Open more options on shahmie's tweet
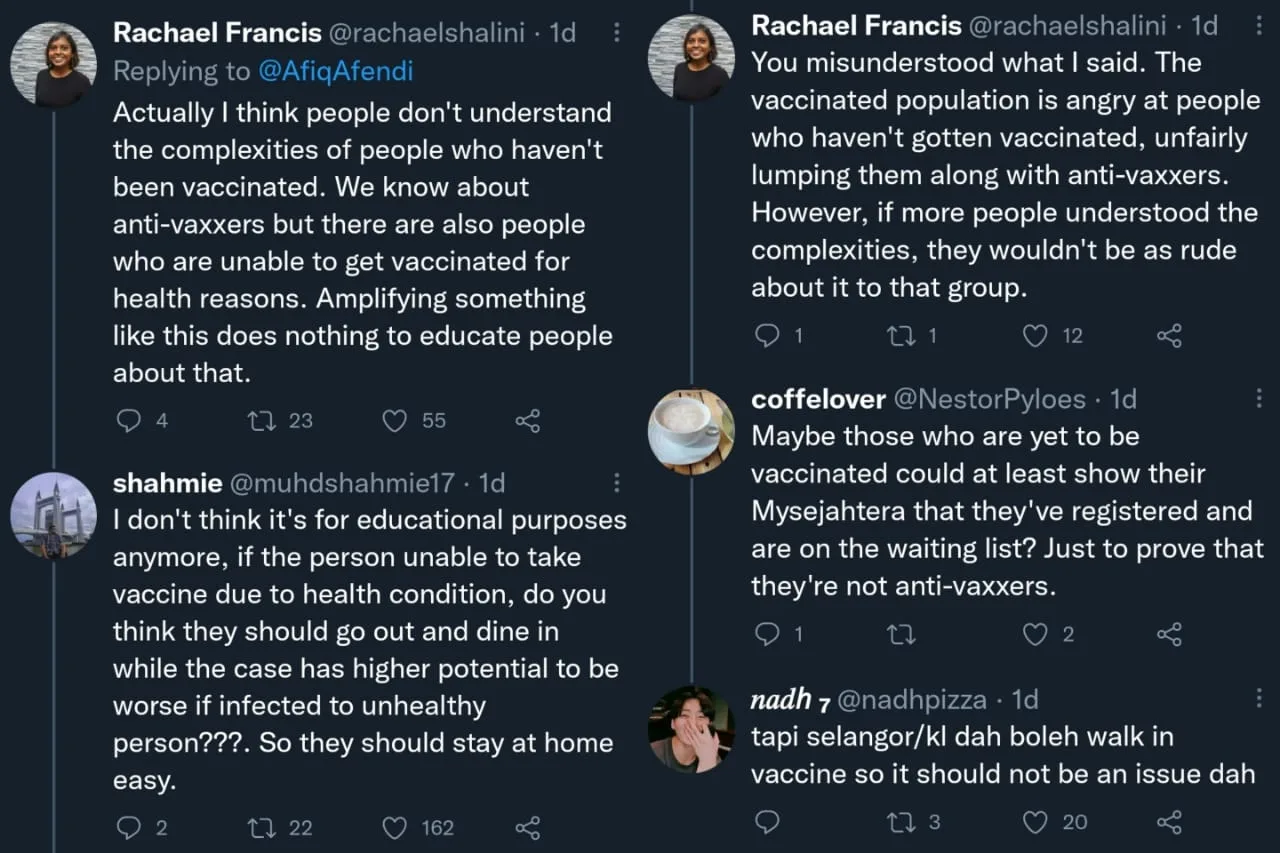The image size is (1280, 853). pyautogui.click(x=617, y=483)
